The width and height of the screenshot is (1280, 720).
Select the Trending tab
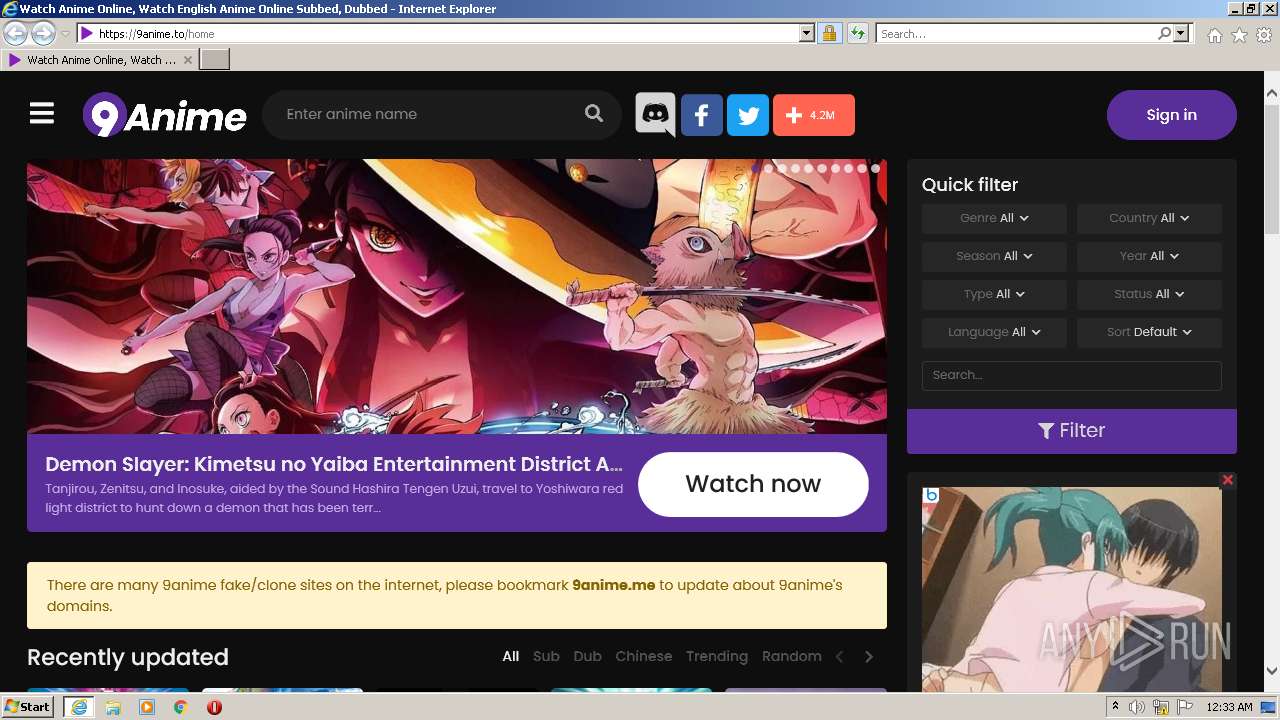pyautogui.click(x=717, y=657)
